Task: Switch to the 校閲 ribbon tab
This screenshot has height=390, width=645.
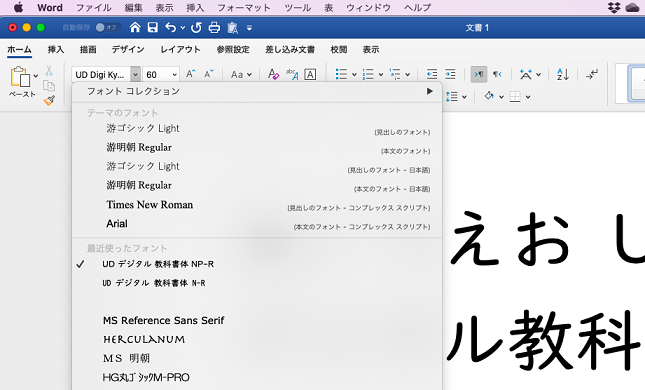Action: [339, 49]
